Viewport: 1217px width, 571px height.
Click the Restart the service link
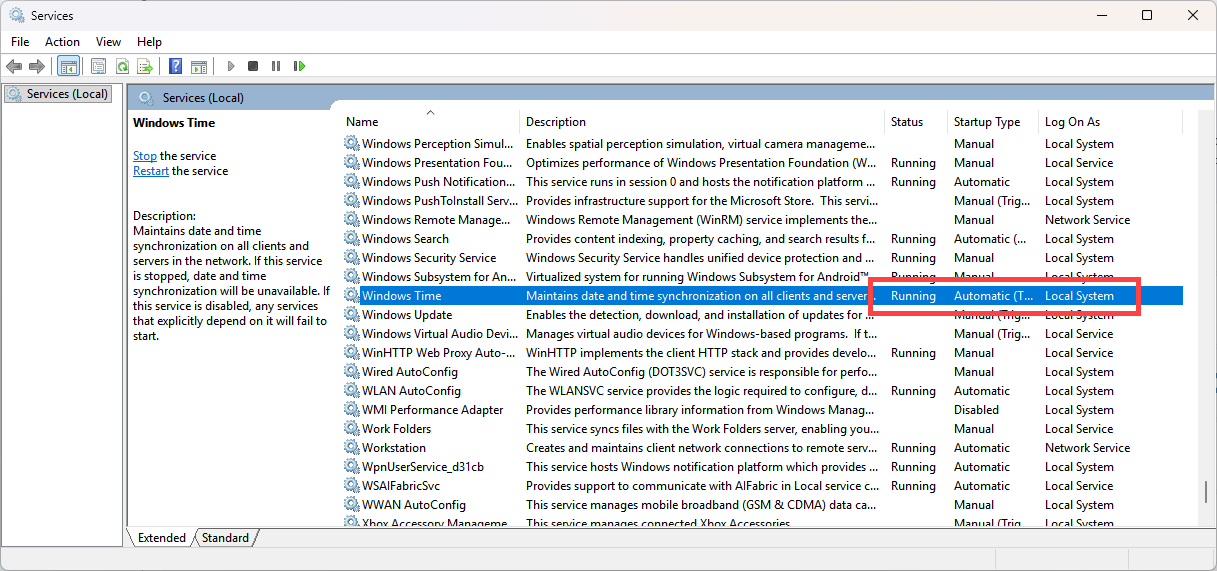[151, 171]
